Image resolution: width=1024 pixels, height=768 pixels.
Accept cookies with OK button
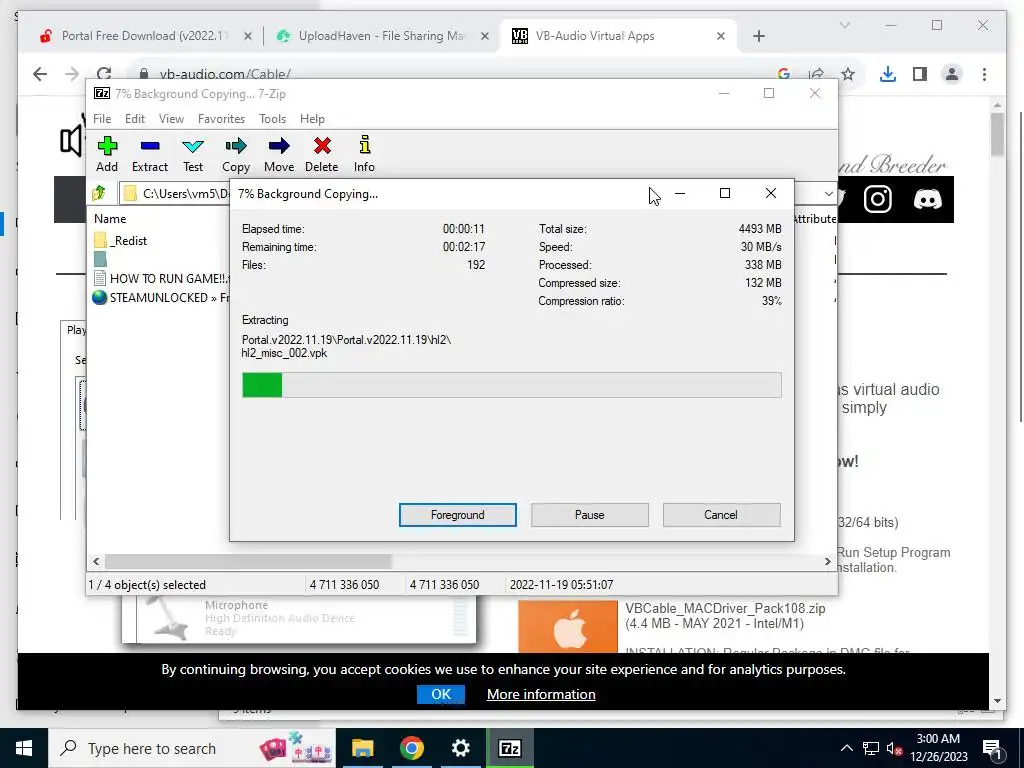[x=441, y=694]
